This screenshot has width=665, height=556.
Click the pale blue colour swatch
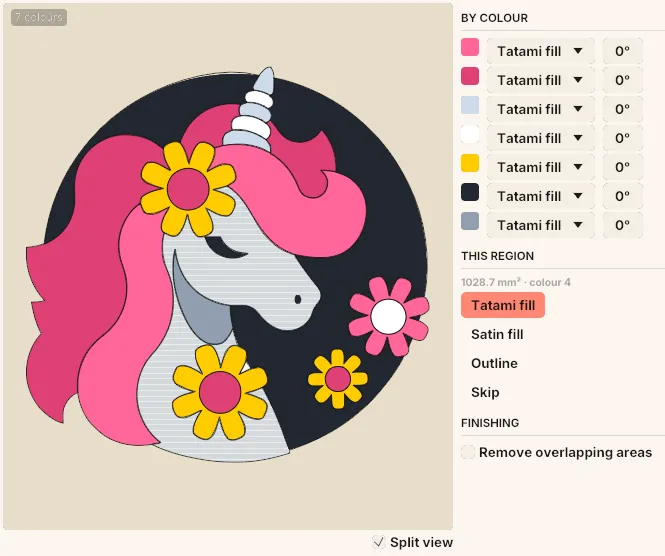pos(470,105)
